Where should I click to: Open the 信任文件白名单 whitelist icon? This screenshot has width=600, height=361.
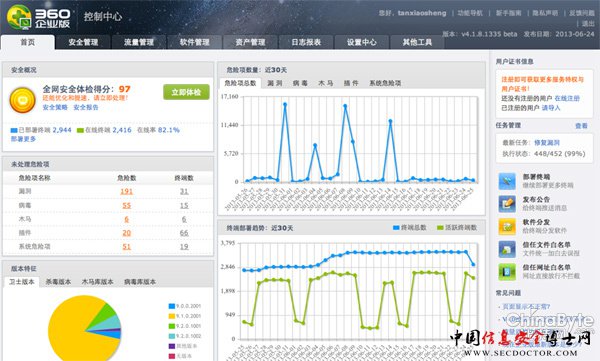(x=507, y=249)
